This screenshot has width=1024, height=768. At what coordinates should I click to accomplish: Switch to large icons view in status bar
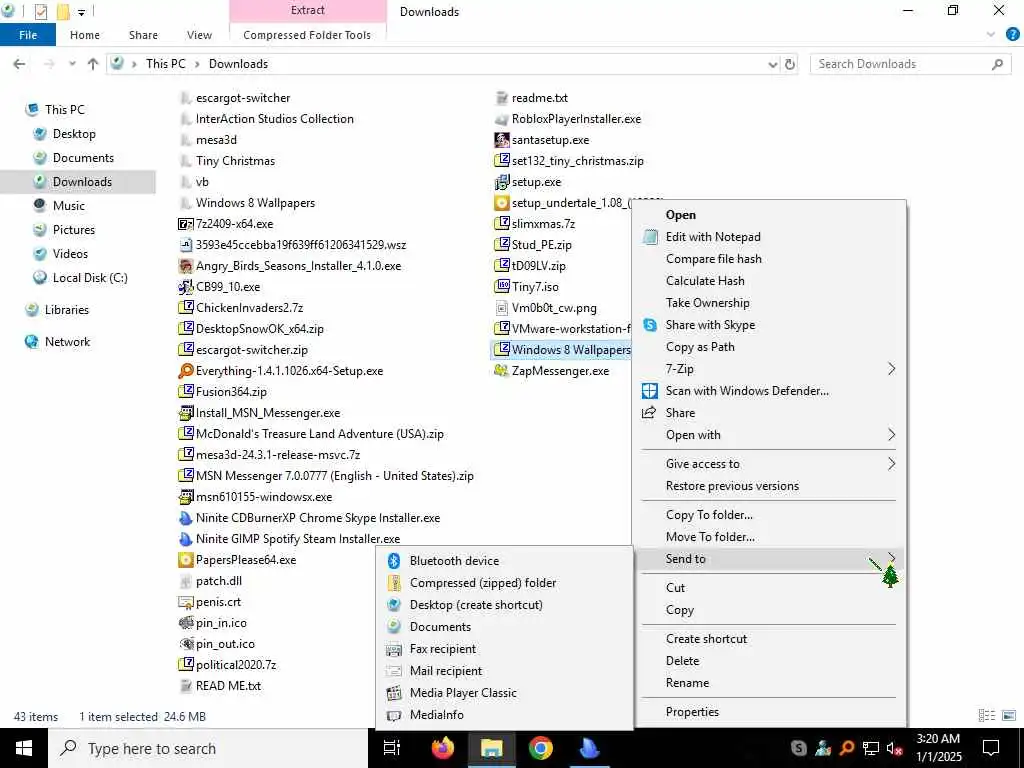point(1009,716)
